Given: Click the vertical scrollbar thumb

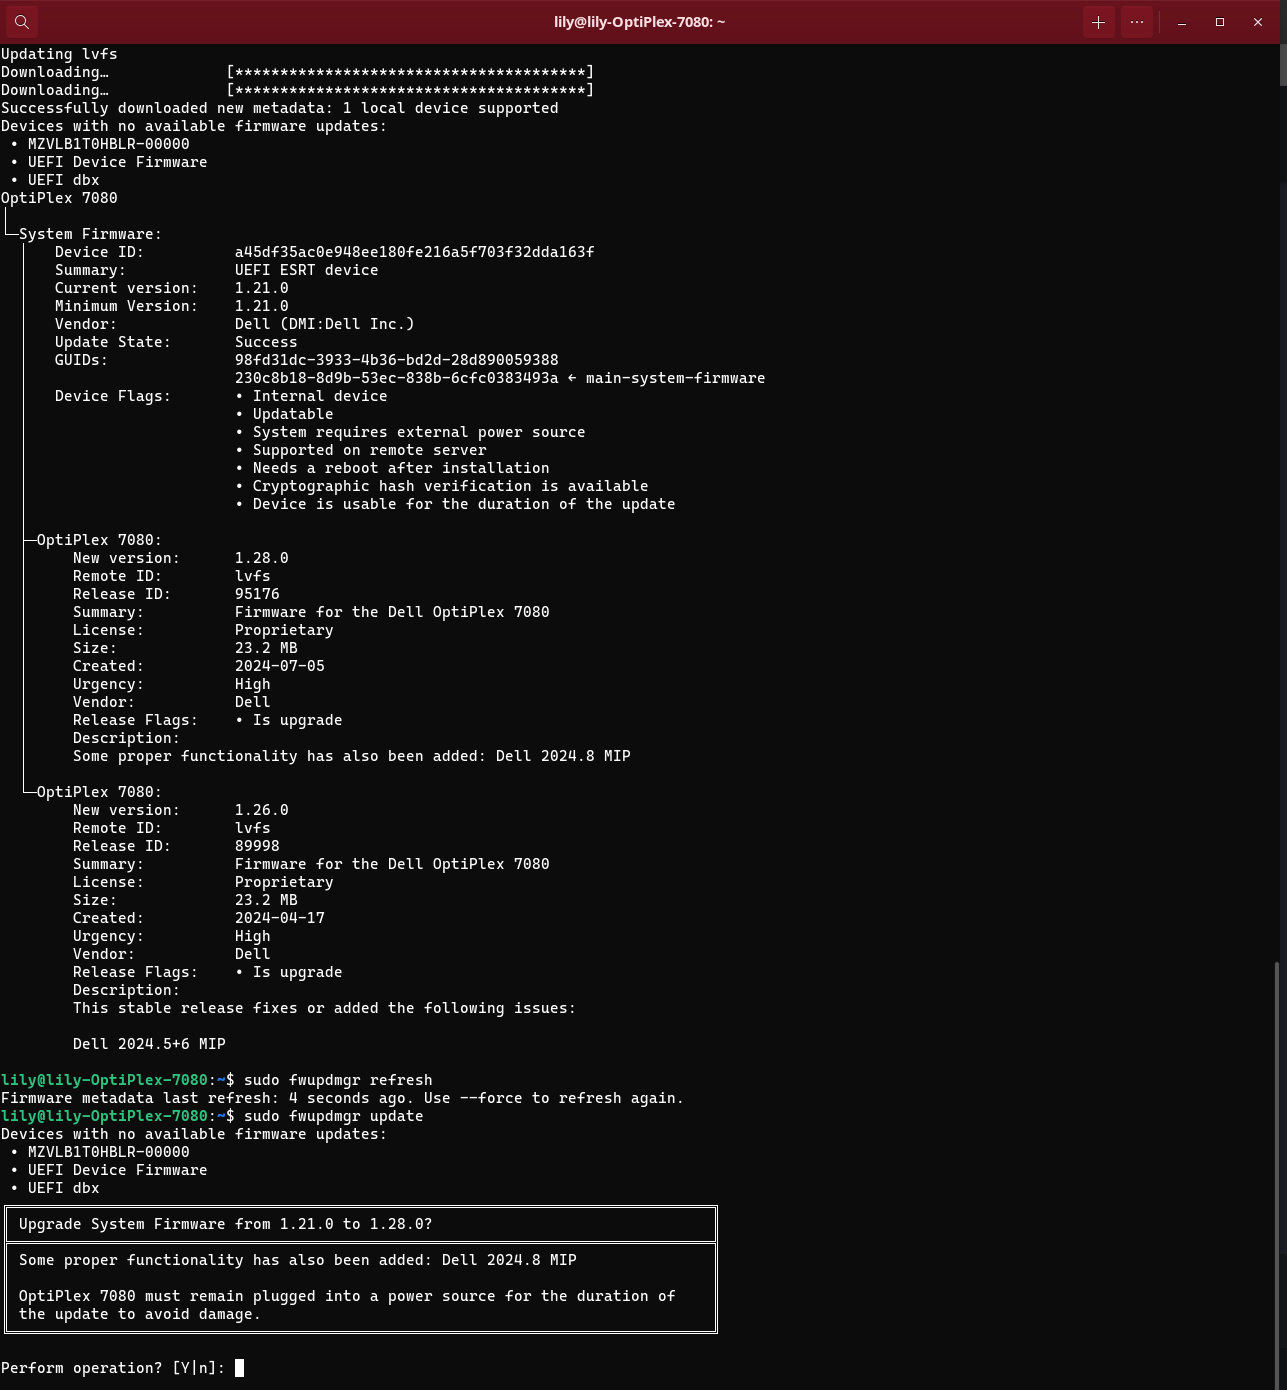Looking at the screenshot, I should (x=1281, y=1170).
